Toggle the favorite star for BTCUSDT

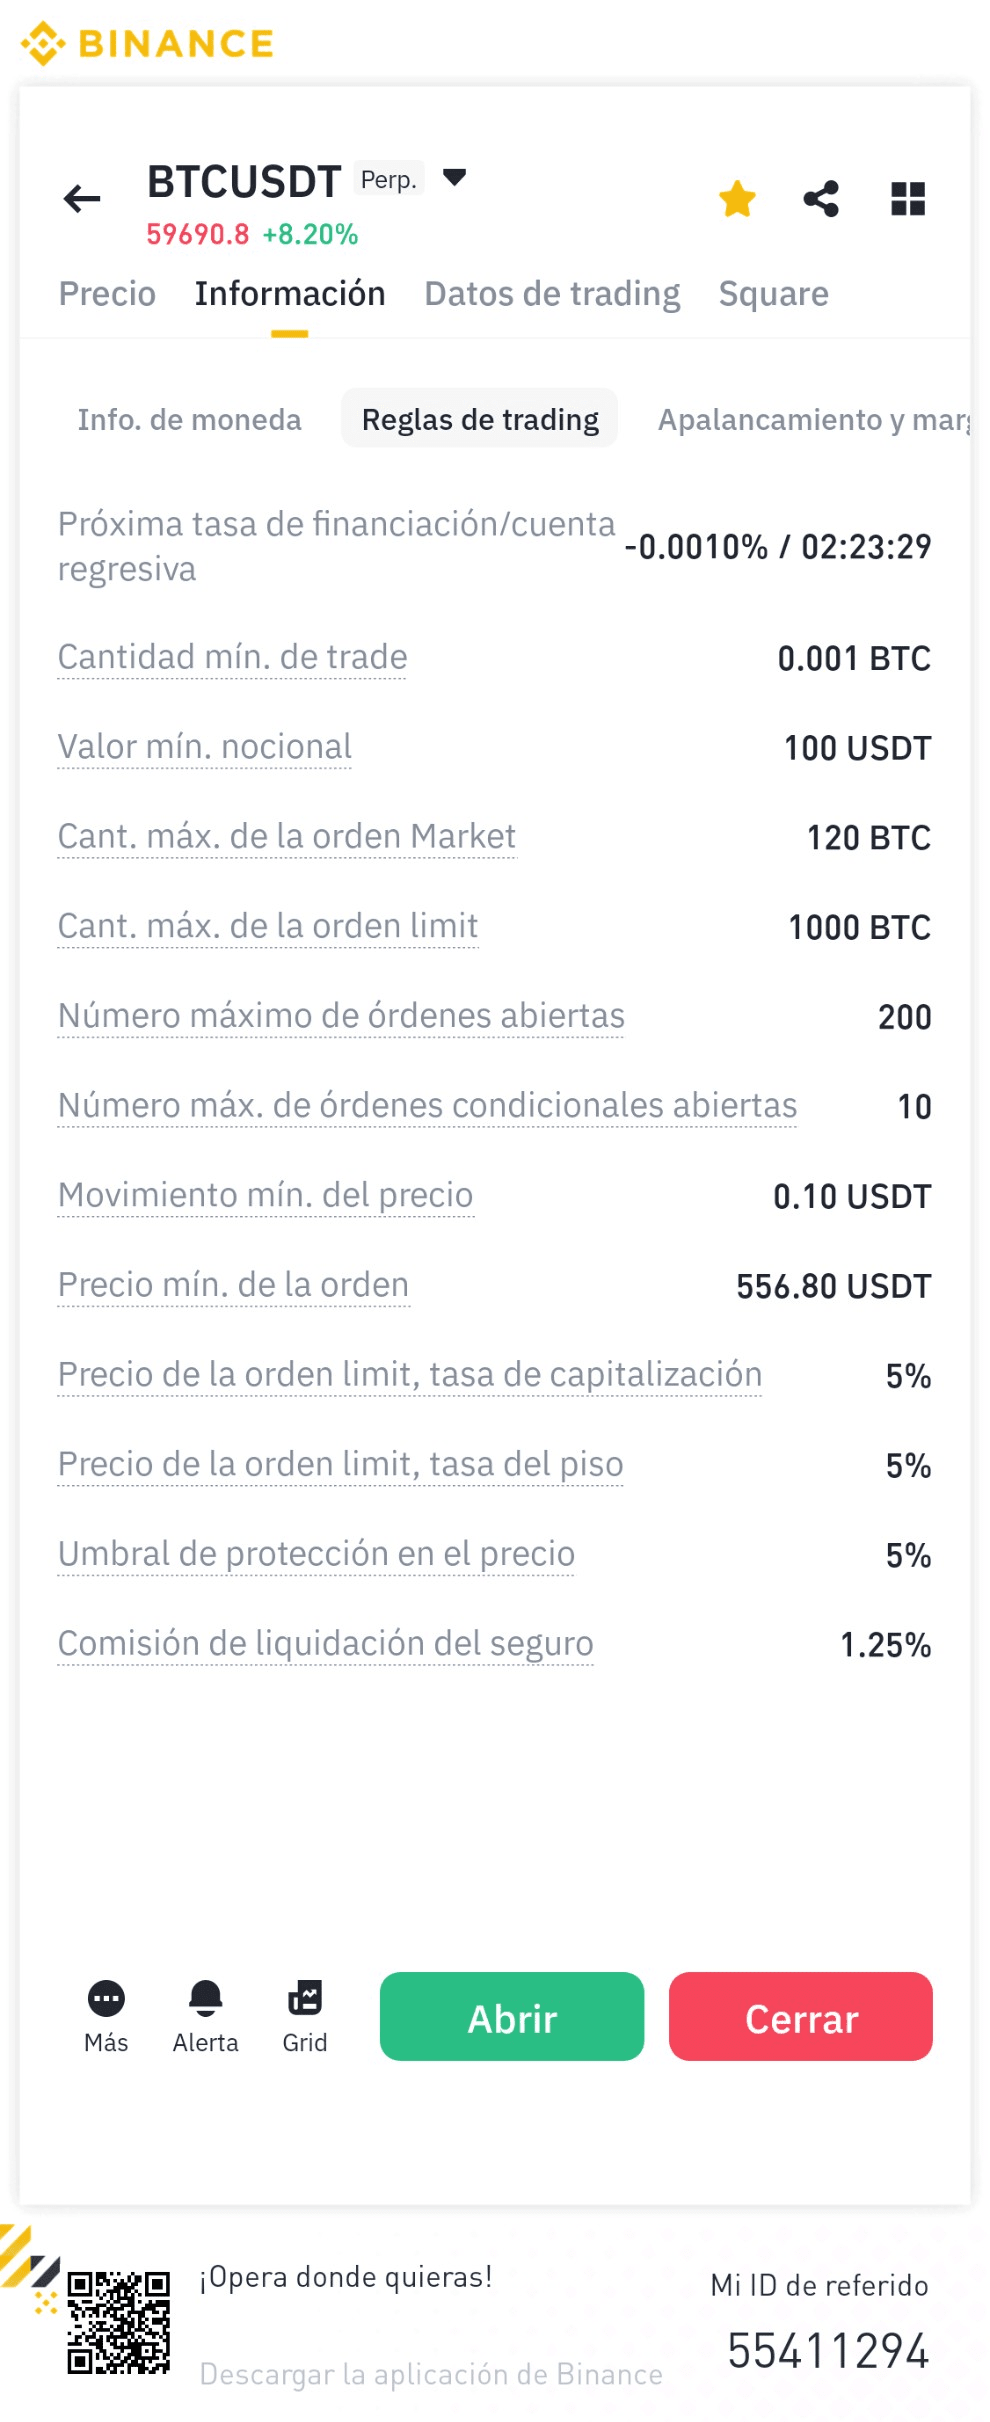(737, 198)
